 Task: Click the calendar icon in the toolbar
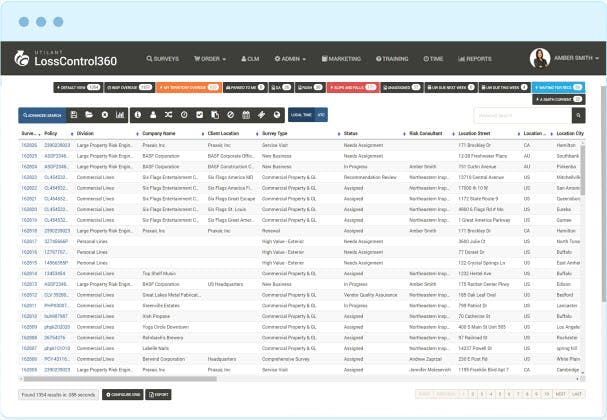pos(246,115)
